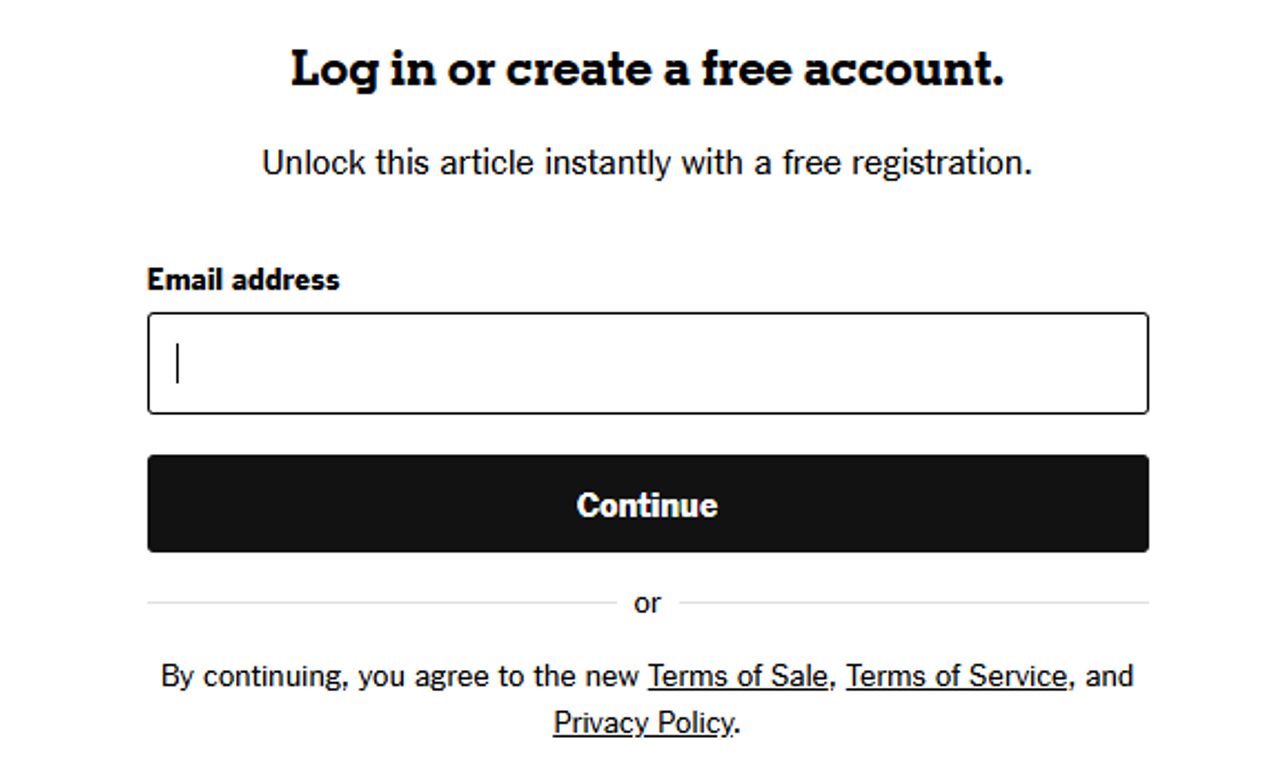Click the "or" divider text

click(647, 603)
